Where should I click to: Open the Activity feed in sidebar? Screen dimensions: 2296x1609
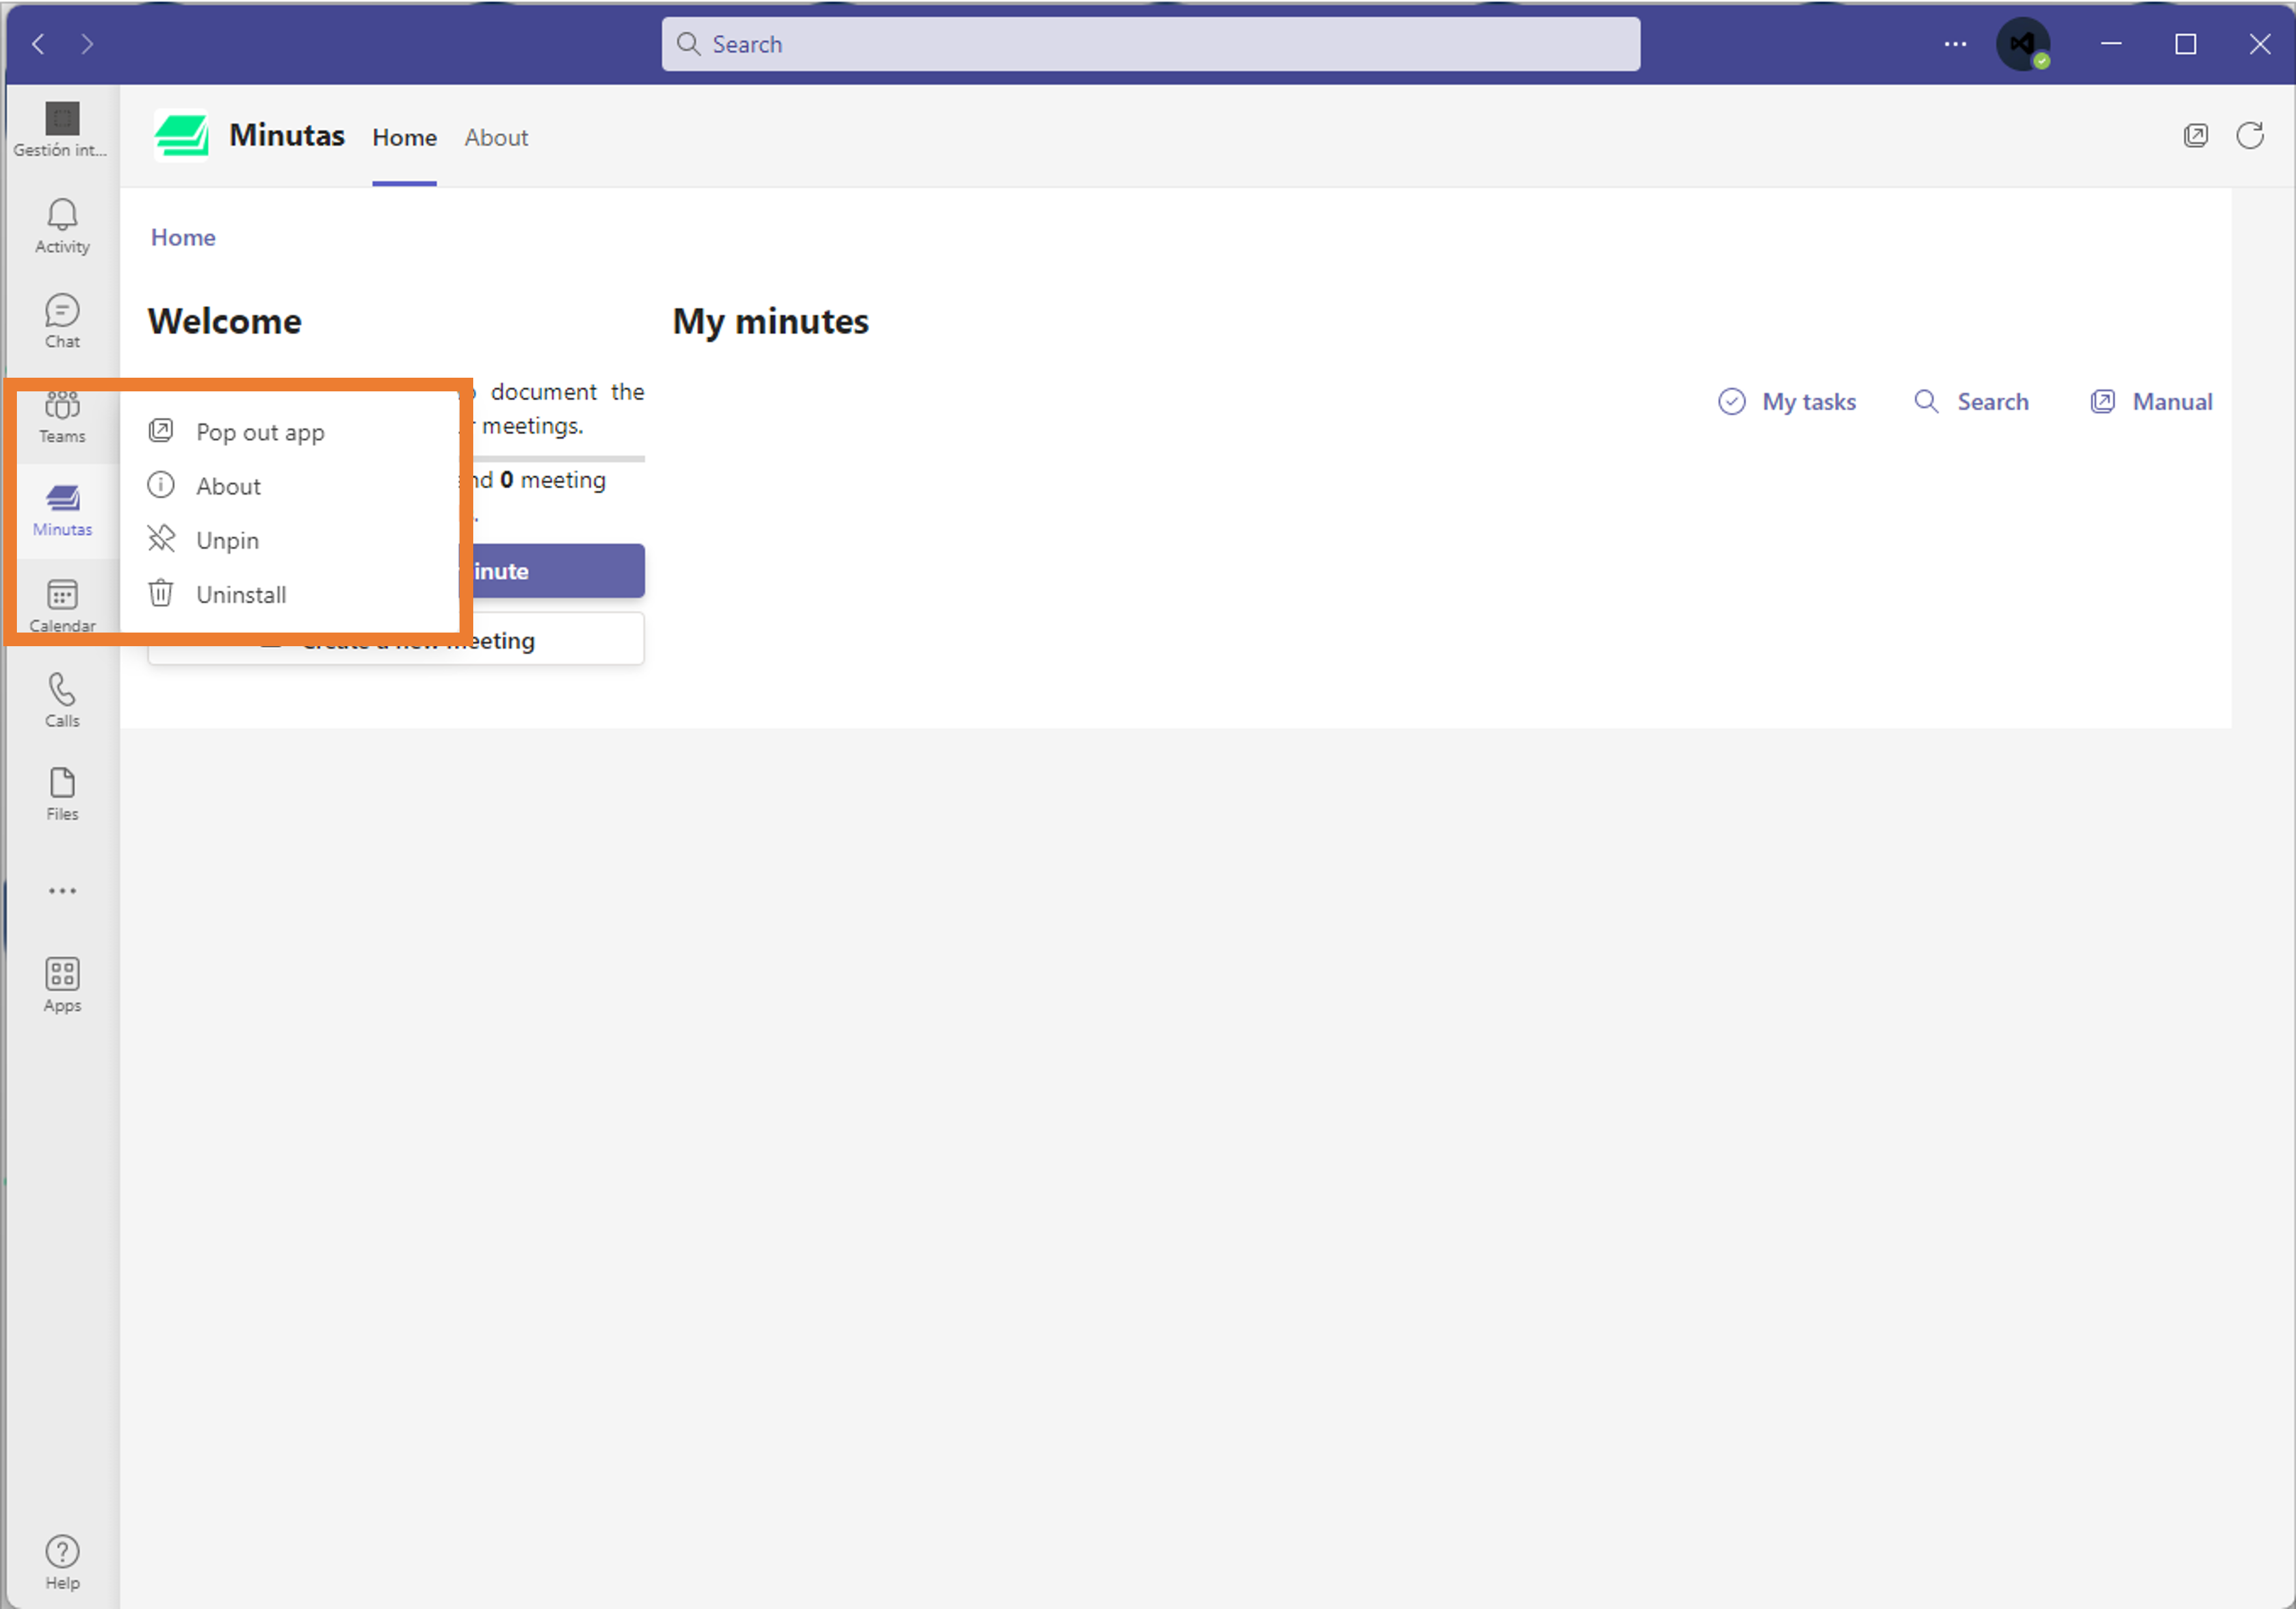[x=62, y=226]
